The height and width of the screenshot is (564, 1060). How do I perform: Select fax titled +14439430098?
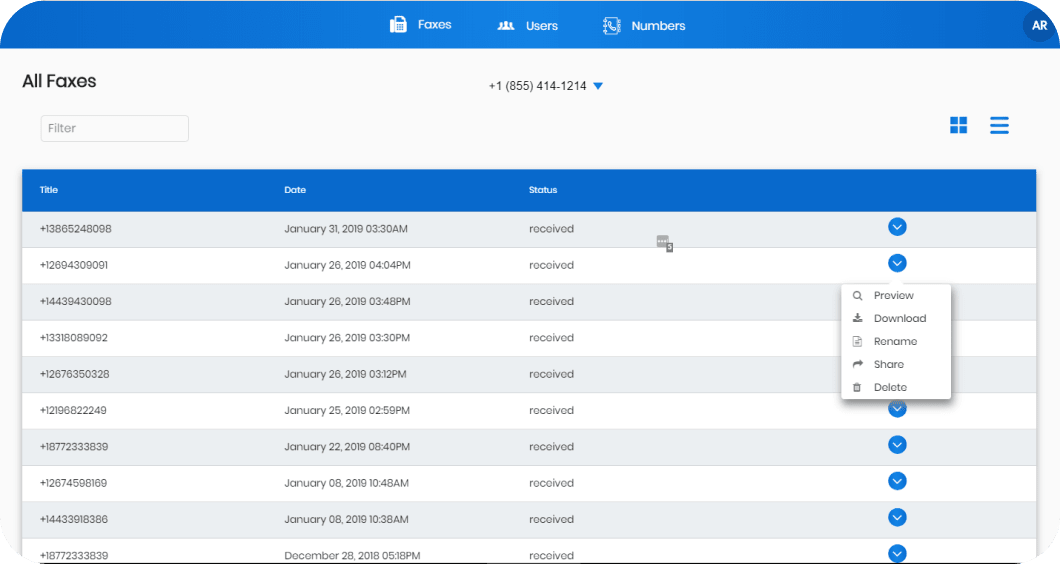coord(76,302)
